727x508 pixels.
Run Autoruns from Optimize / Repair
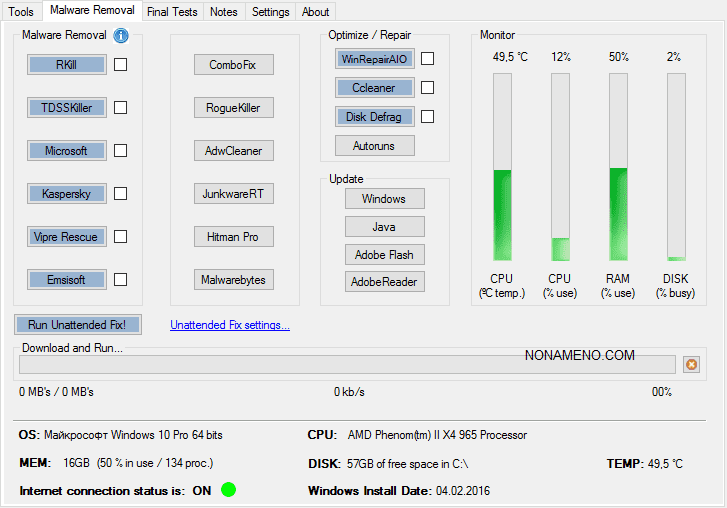pyautogui.click(x=374, y=146)
